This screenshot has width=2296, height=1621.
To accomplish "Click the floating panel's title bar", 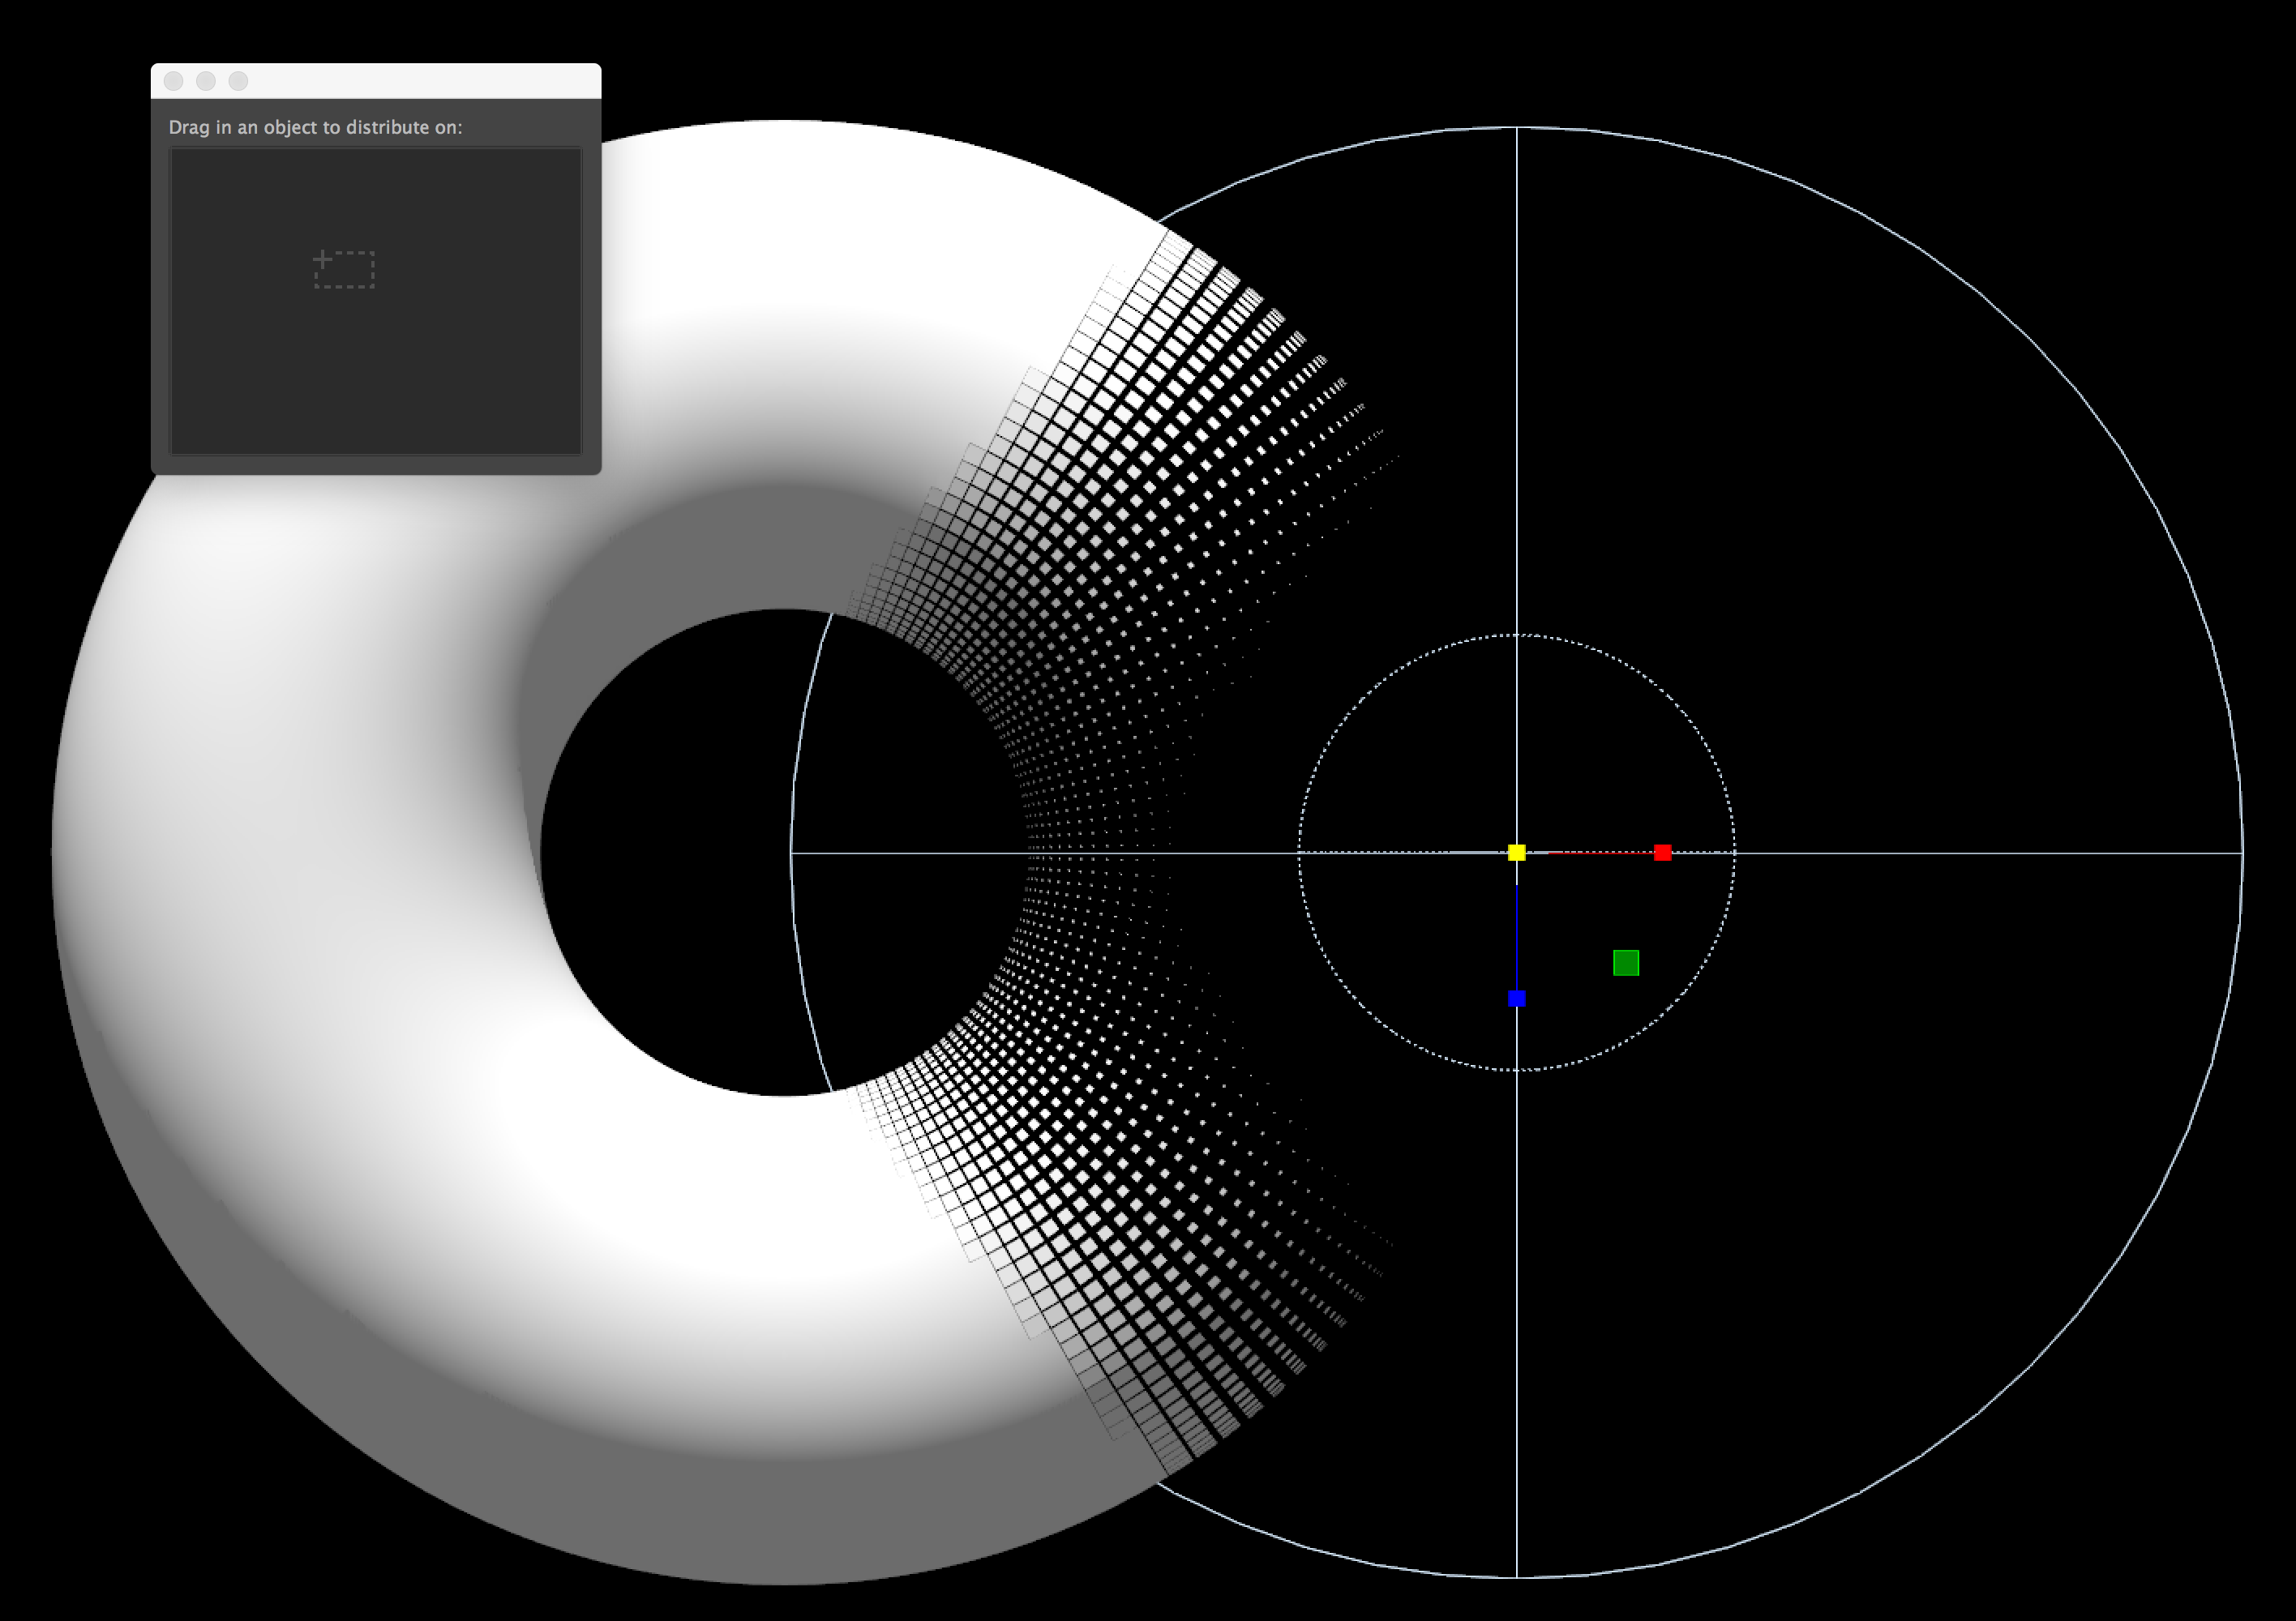I will pos(420,81).
